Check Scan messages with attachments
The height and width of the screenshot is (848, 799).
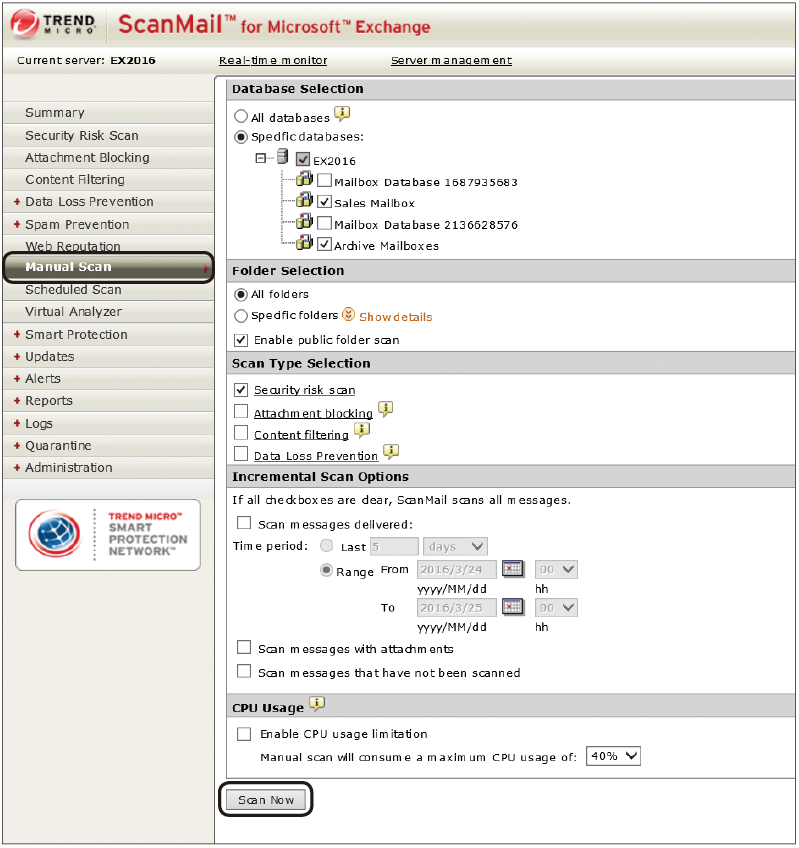244,647
